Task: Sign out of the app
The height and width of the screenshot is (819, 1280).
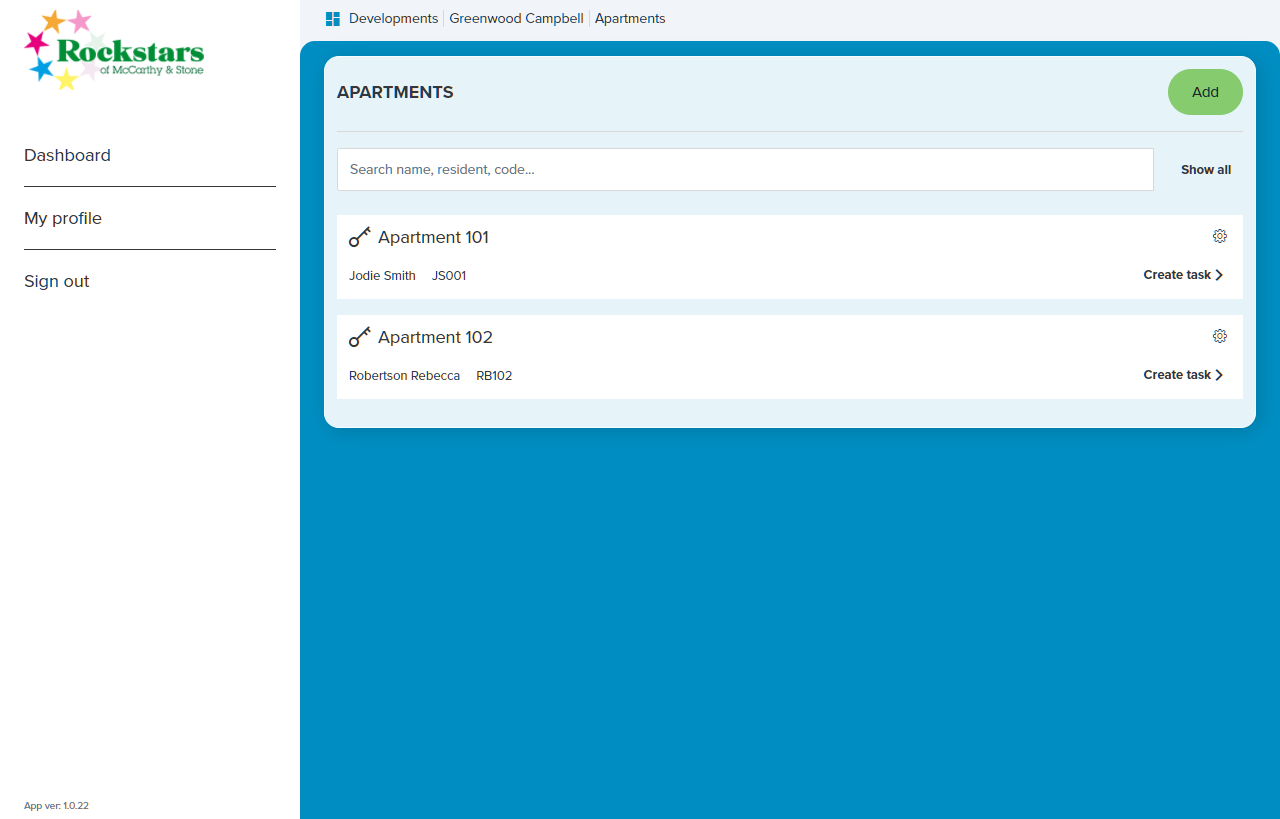Action: (x=57, y=281)
